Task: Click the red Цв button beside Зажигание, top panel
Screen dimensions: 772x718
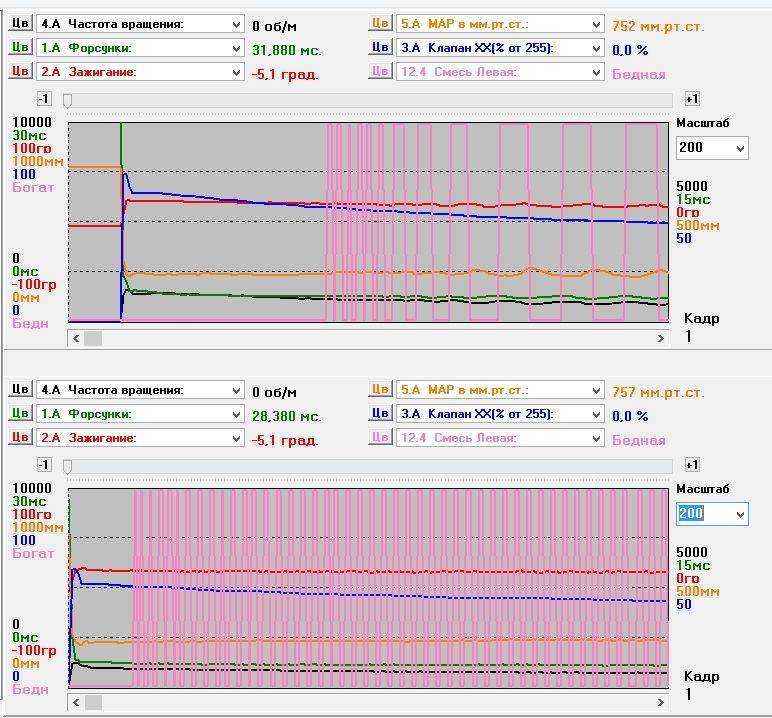Action: coord(20,72)
